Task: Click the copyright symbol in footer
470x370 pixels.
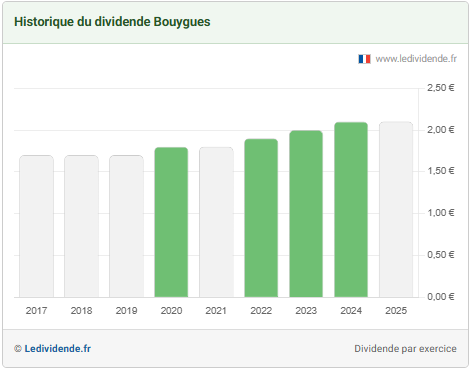Action: click(x=18, y=349)
